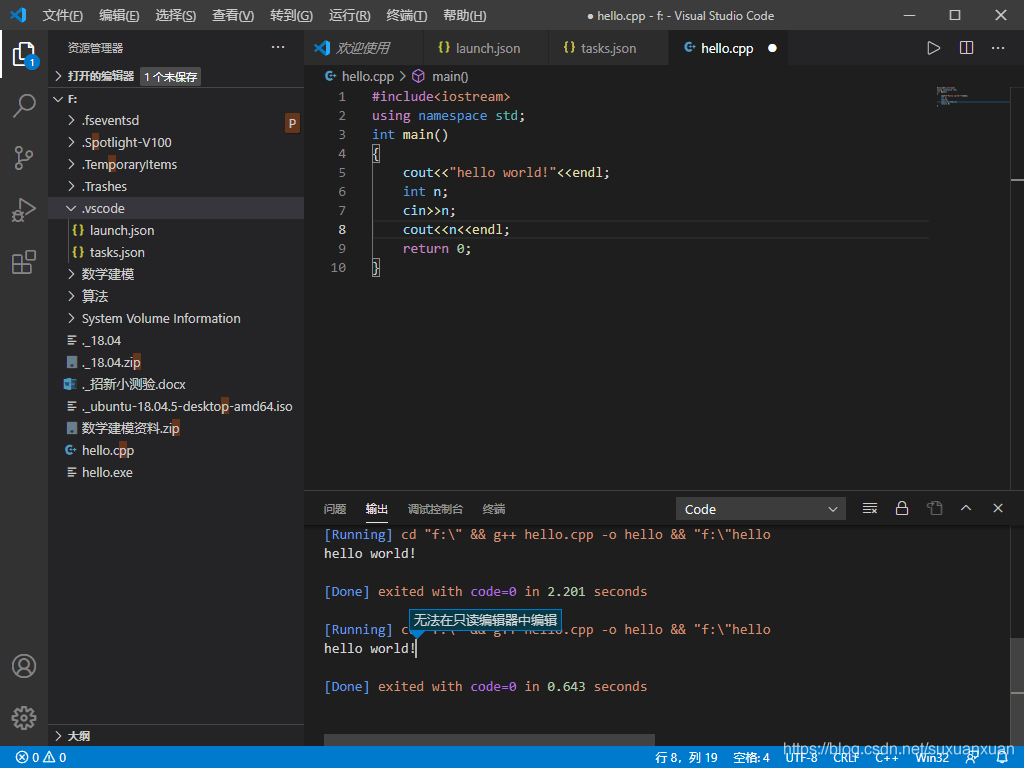Viewport: 1024px width, 768px height.
Task: Maximize the bottom panel with chevron
Action: pos(966,508)
